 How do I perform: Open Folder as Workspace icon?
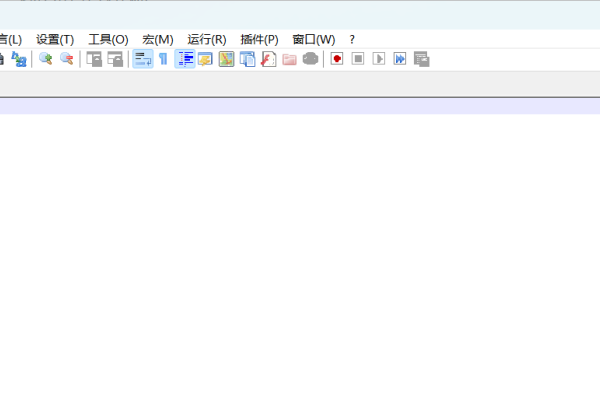point(289,59)
